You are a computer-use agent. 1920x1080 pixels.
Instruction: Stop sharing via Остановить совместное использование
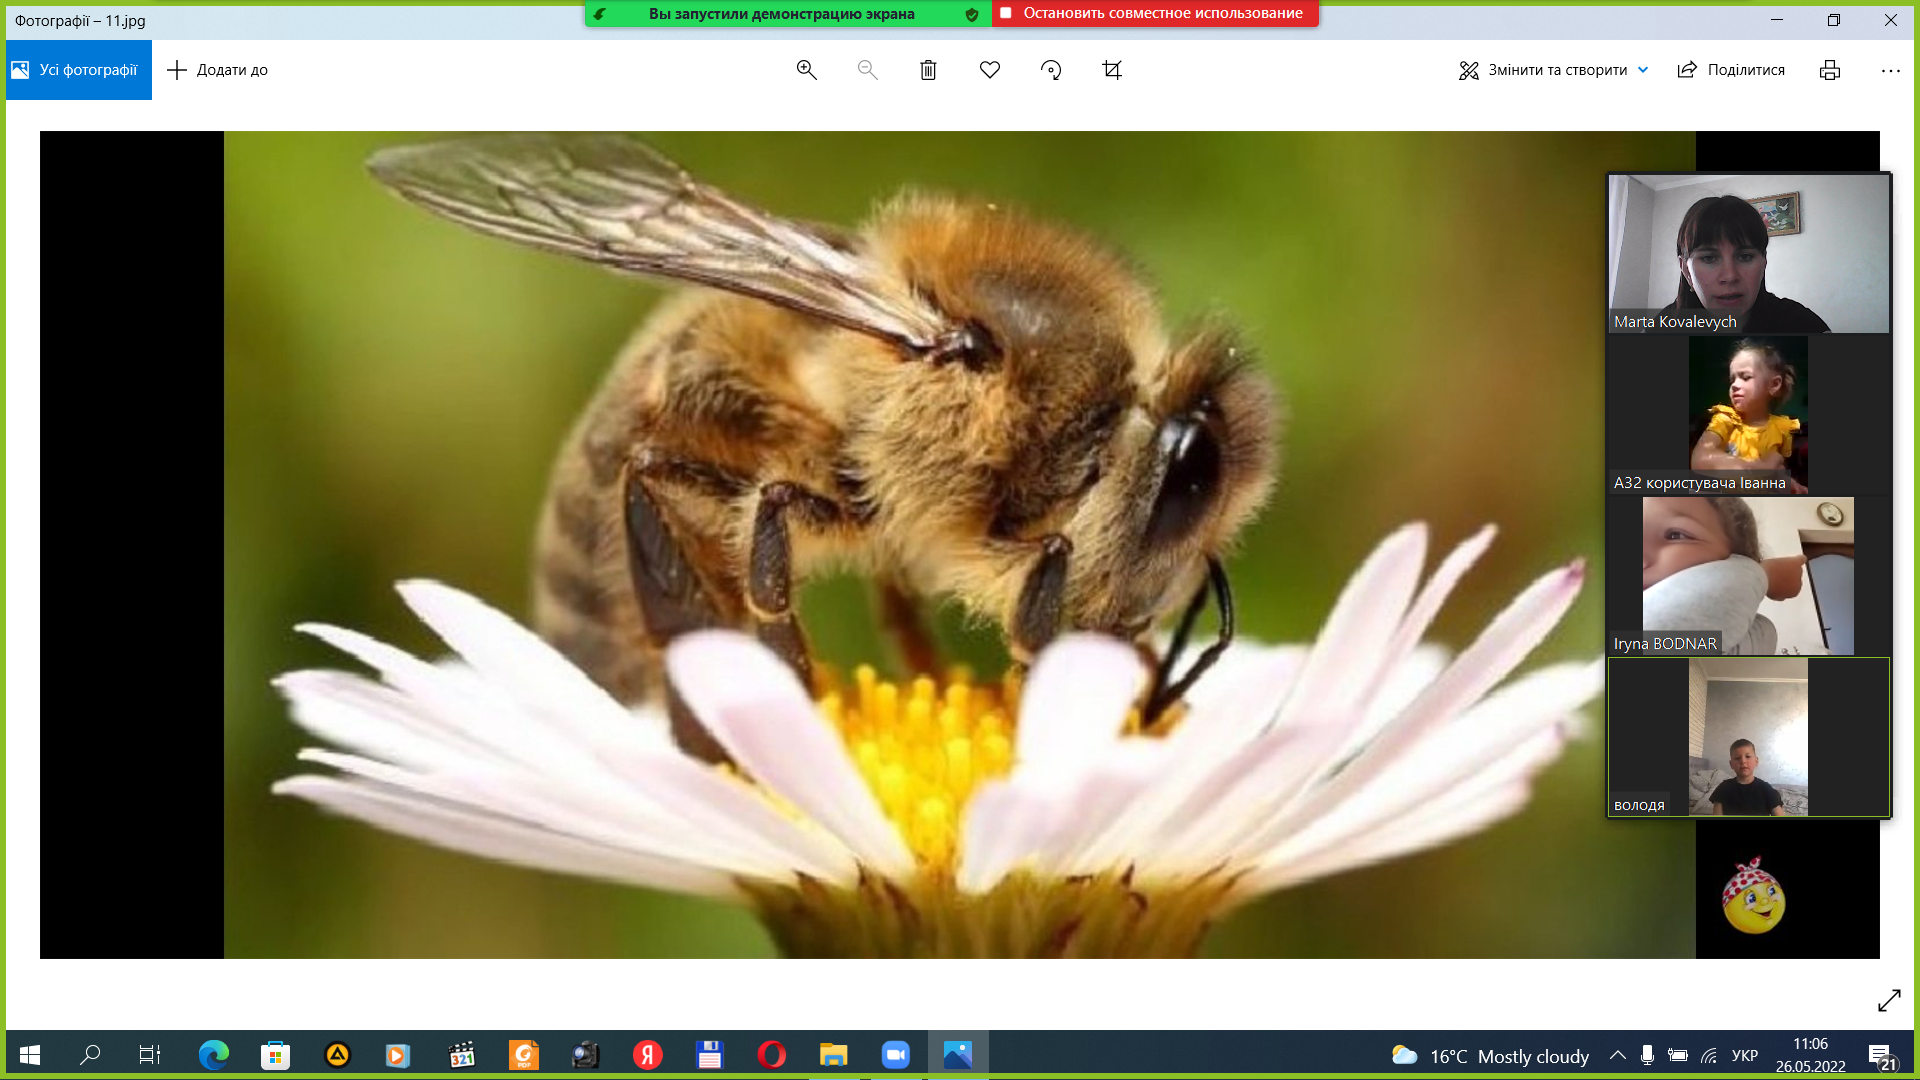coord(1155,14)
